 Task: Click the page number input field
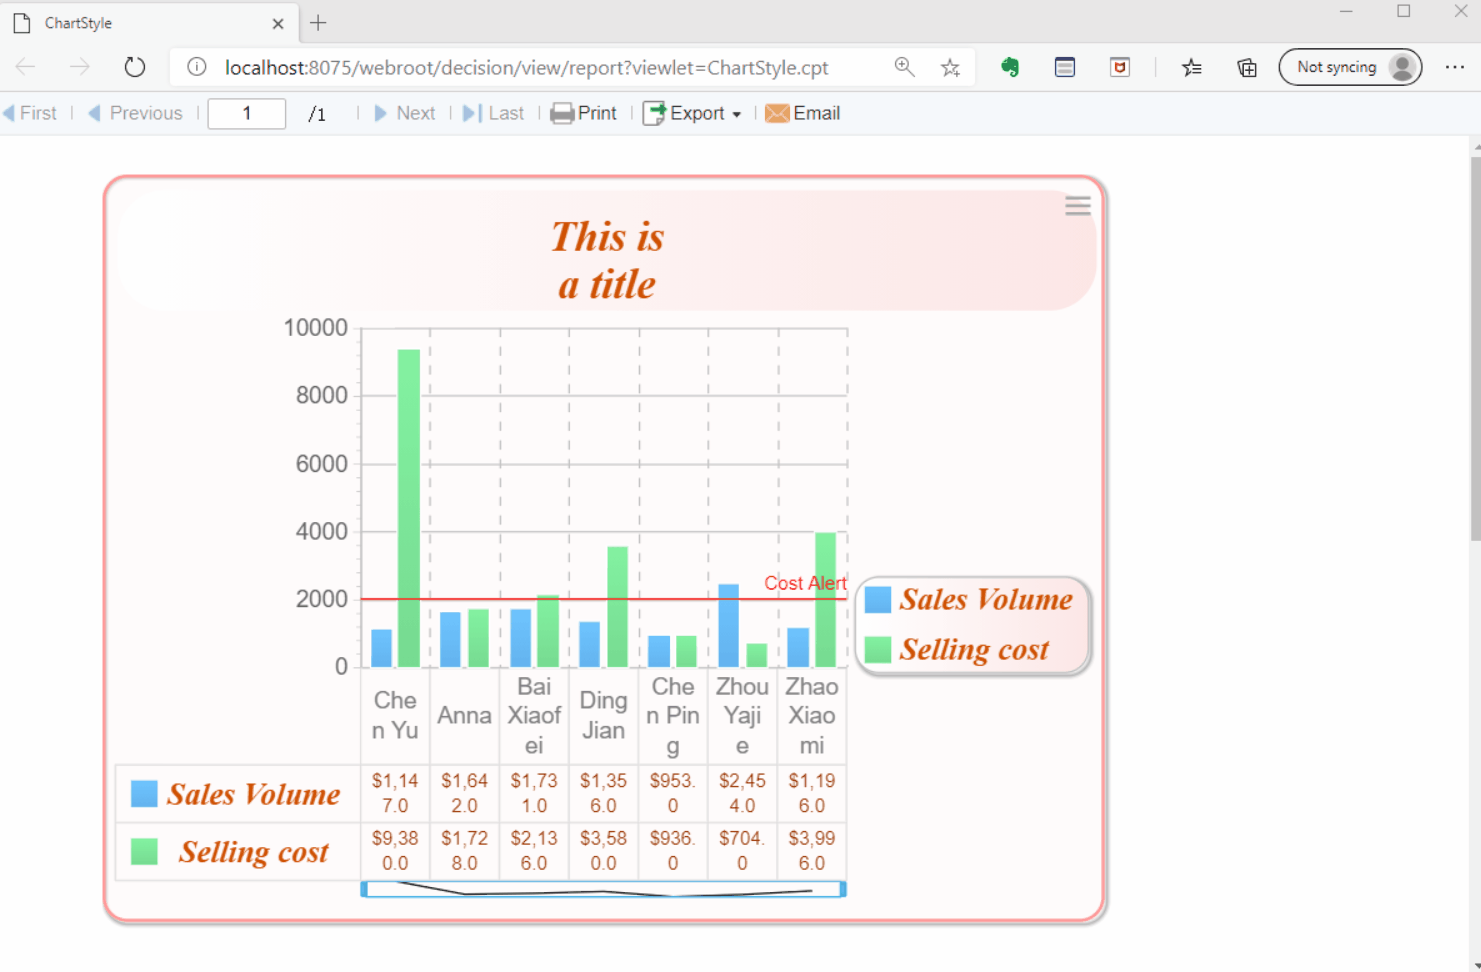pos(246,113)
